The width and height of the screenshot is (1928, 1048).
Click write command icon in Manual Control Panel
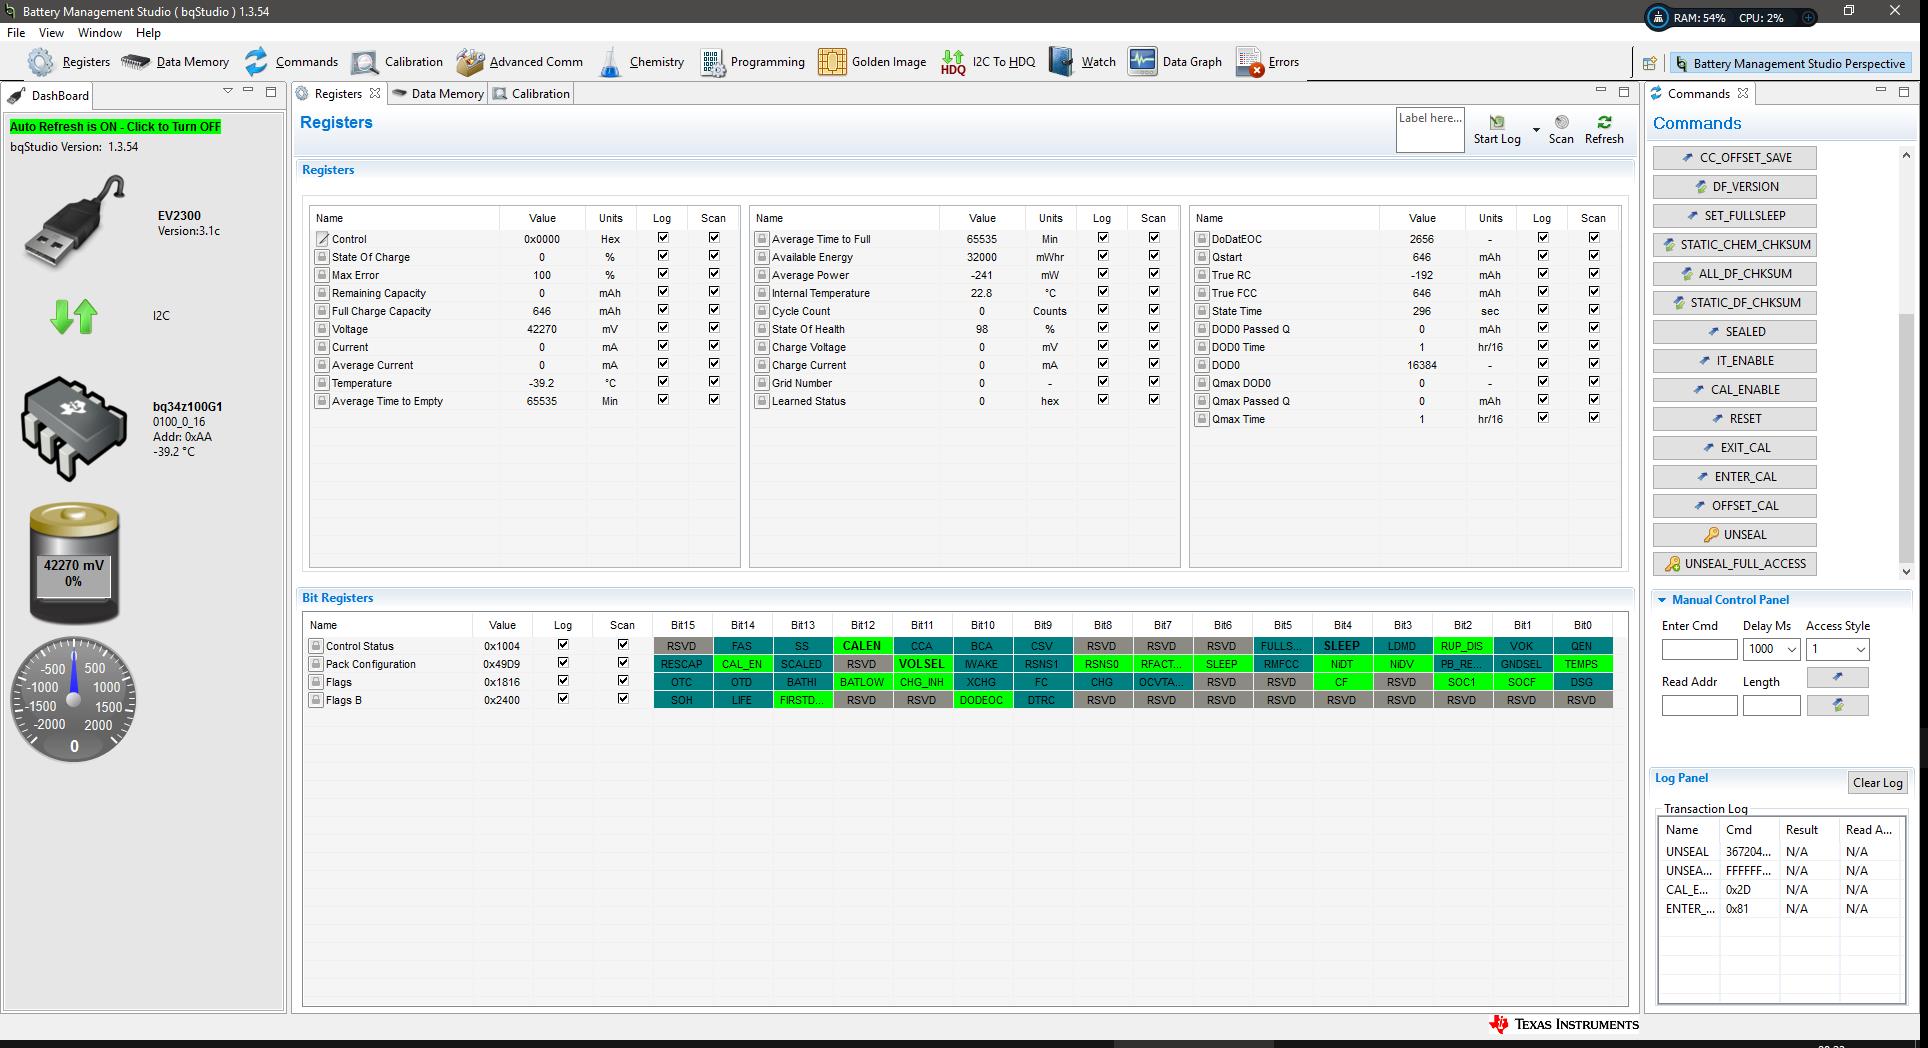(x=1837, y=677)
